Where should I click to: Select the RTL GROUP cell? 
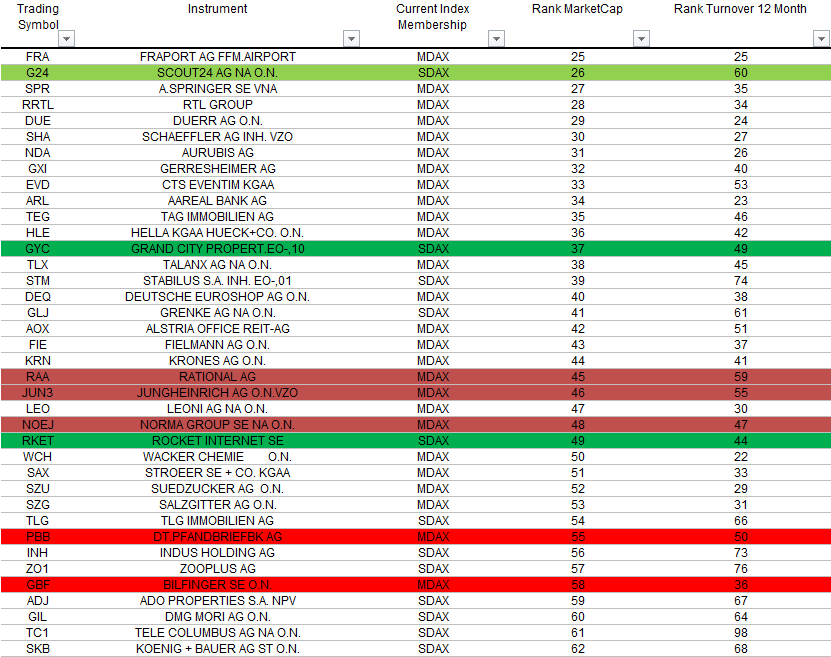point(217,104)
